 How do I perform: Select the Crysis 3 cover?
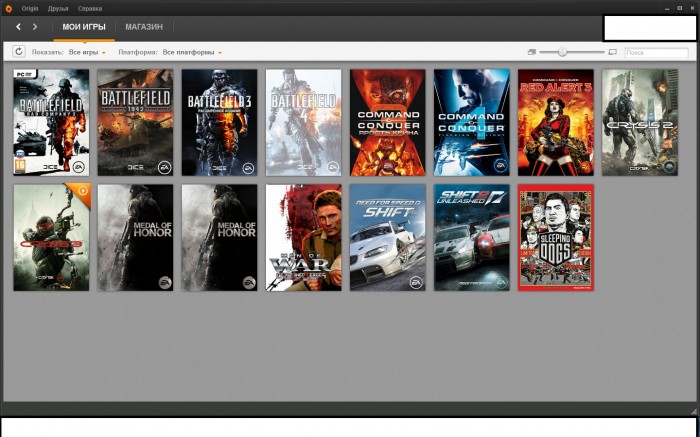tap(51, 237)
